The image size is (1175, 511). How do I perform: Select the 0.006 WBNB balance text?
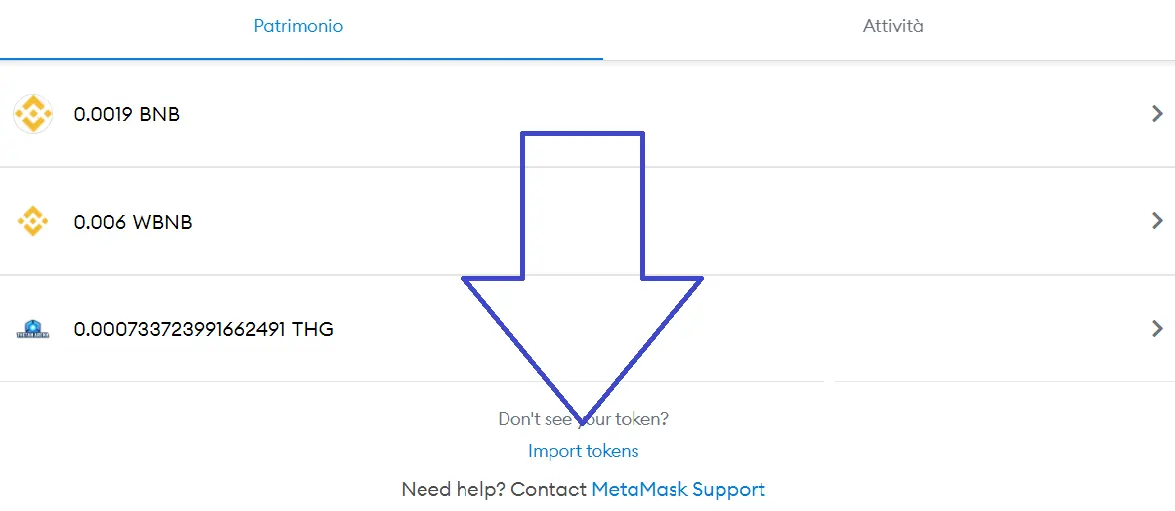133,223
